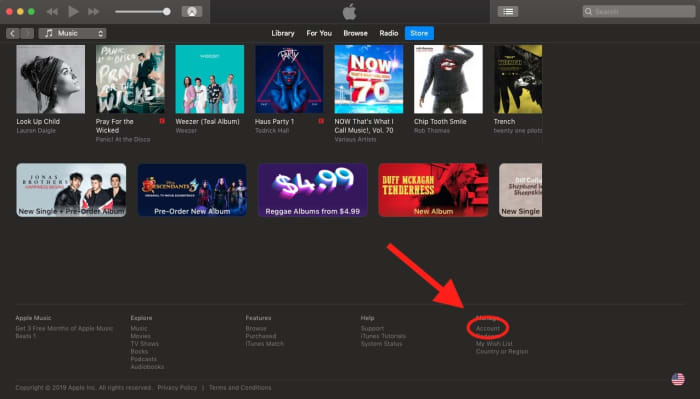This screenshot has width=700, height=399.
Task: Open the Jonas Brothers New Single banner
Action: pyautogui.click(x=71, y=190)
